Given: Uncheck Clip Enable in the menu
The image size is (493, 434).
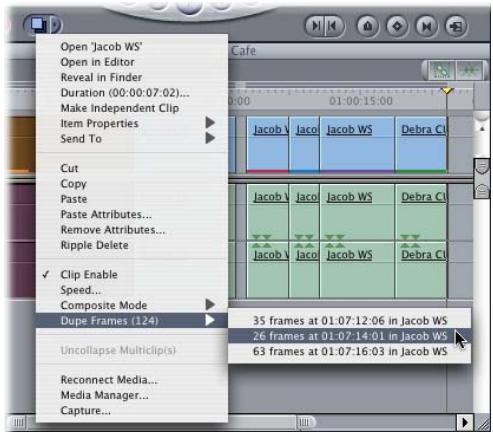Looking at the screenshot, I should [x=132, y=275].
